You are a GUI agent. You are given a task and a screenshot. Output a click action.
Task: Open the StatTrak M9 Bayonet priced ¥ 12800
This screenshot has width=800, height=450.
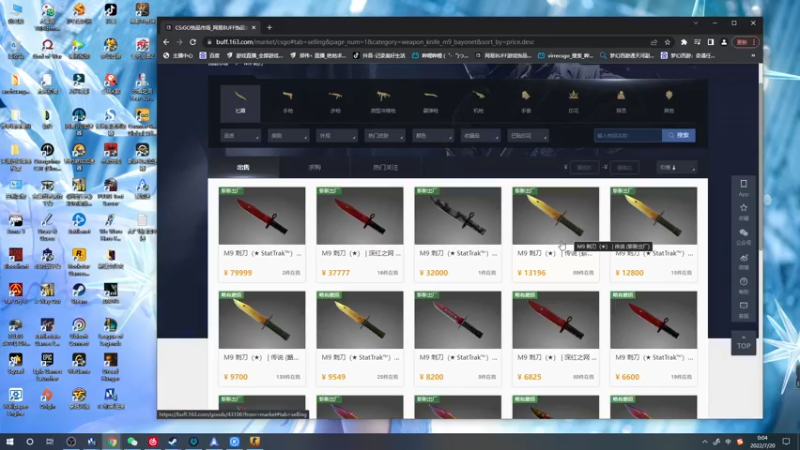coord(654,234)
